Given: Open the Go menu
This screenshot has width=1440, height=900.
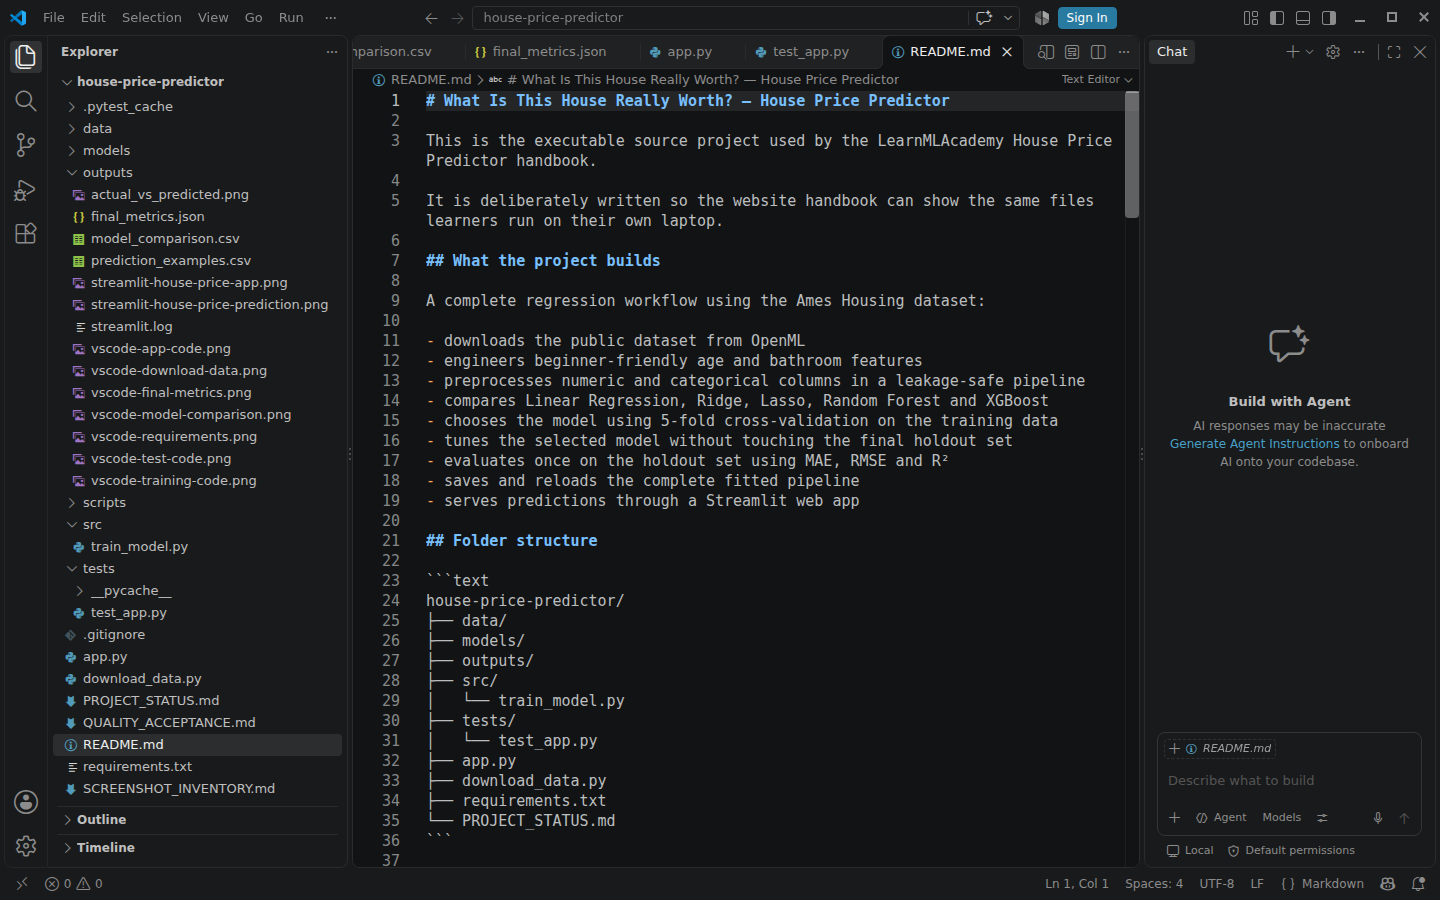Looking at the screenshot, I should [x=254, y=18].
